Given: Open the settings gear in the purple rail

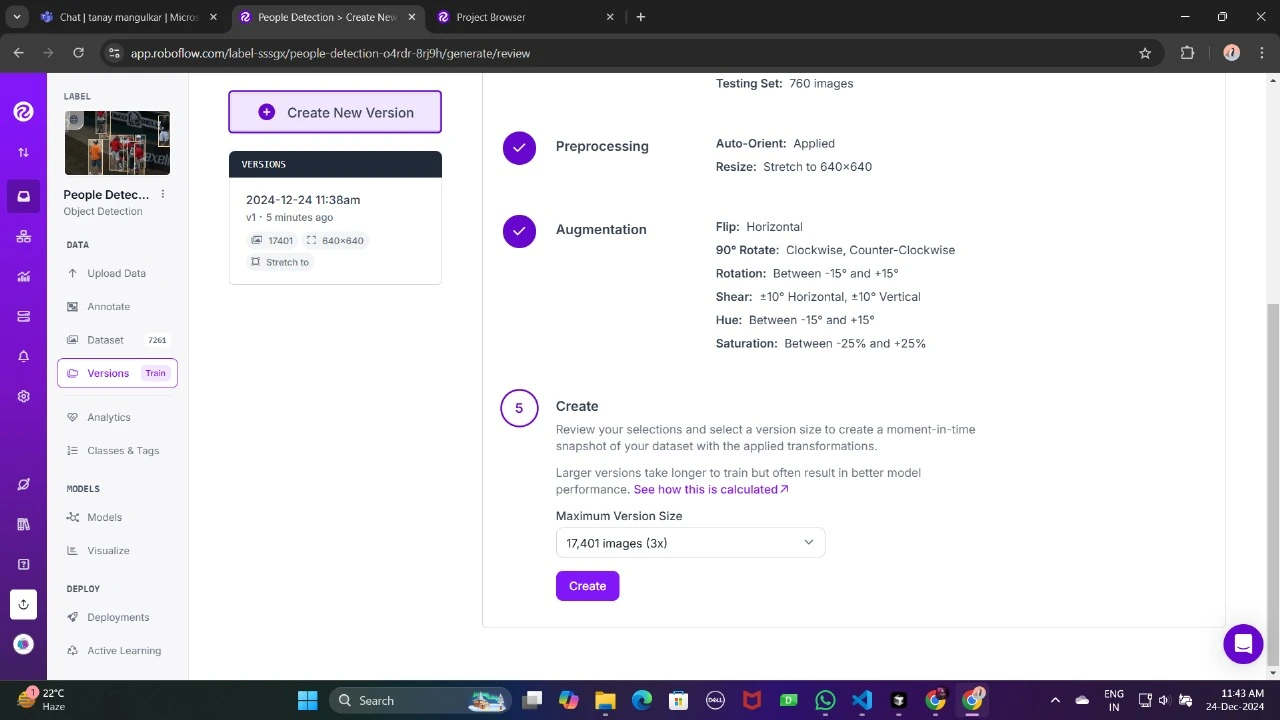Looking at the screenshot, I should (x=23, y=397).
